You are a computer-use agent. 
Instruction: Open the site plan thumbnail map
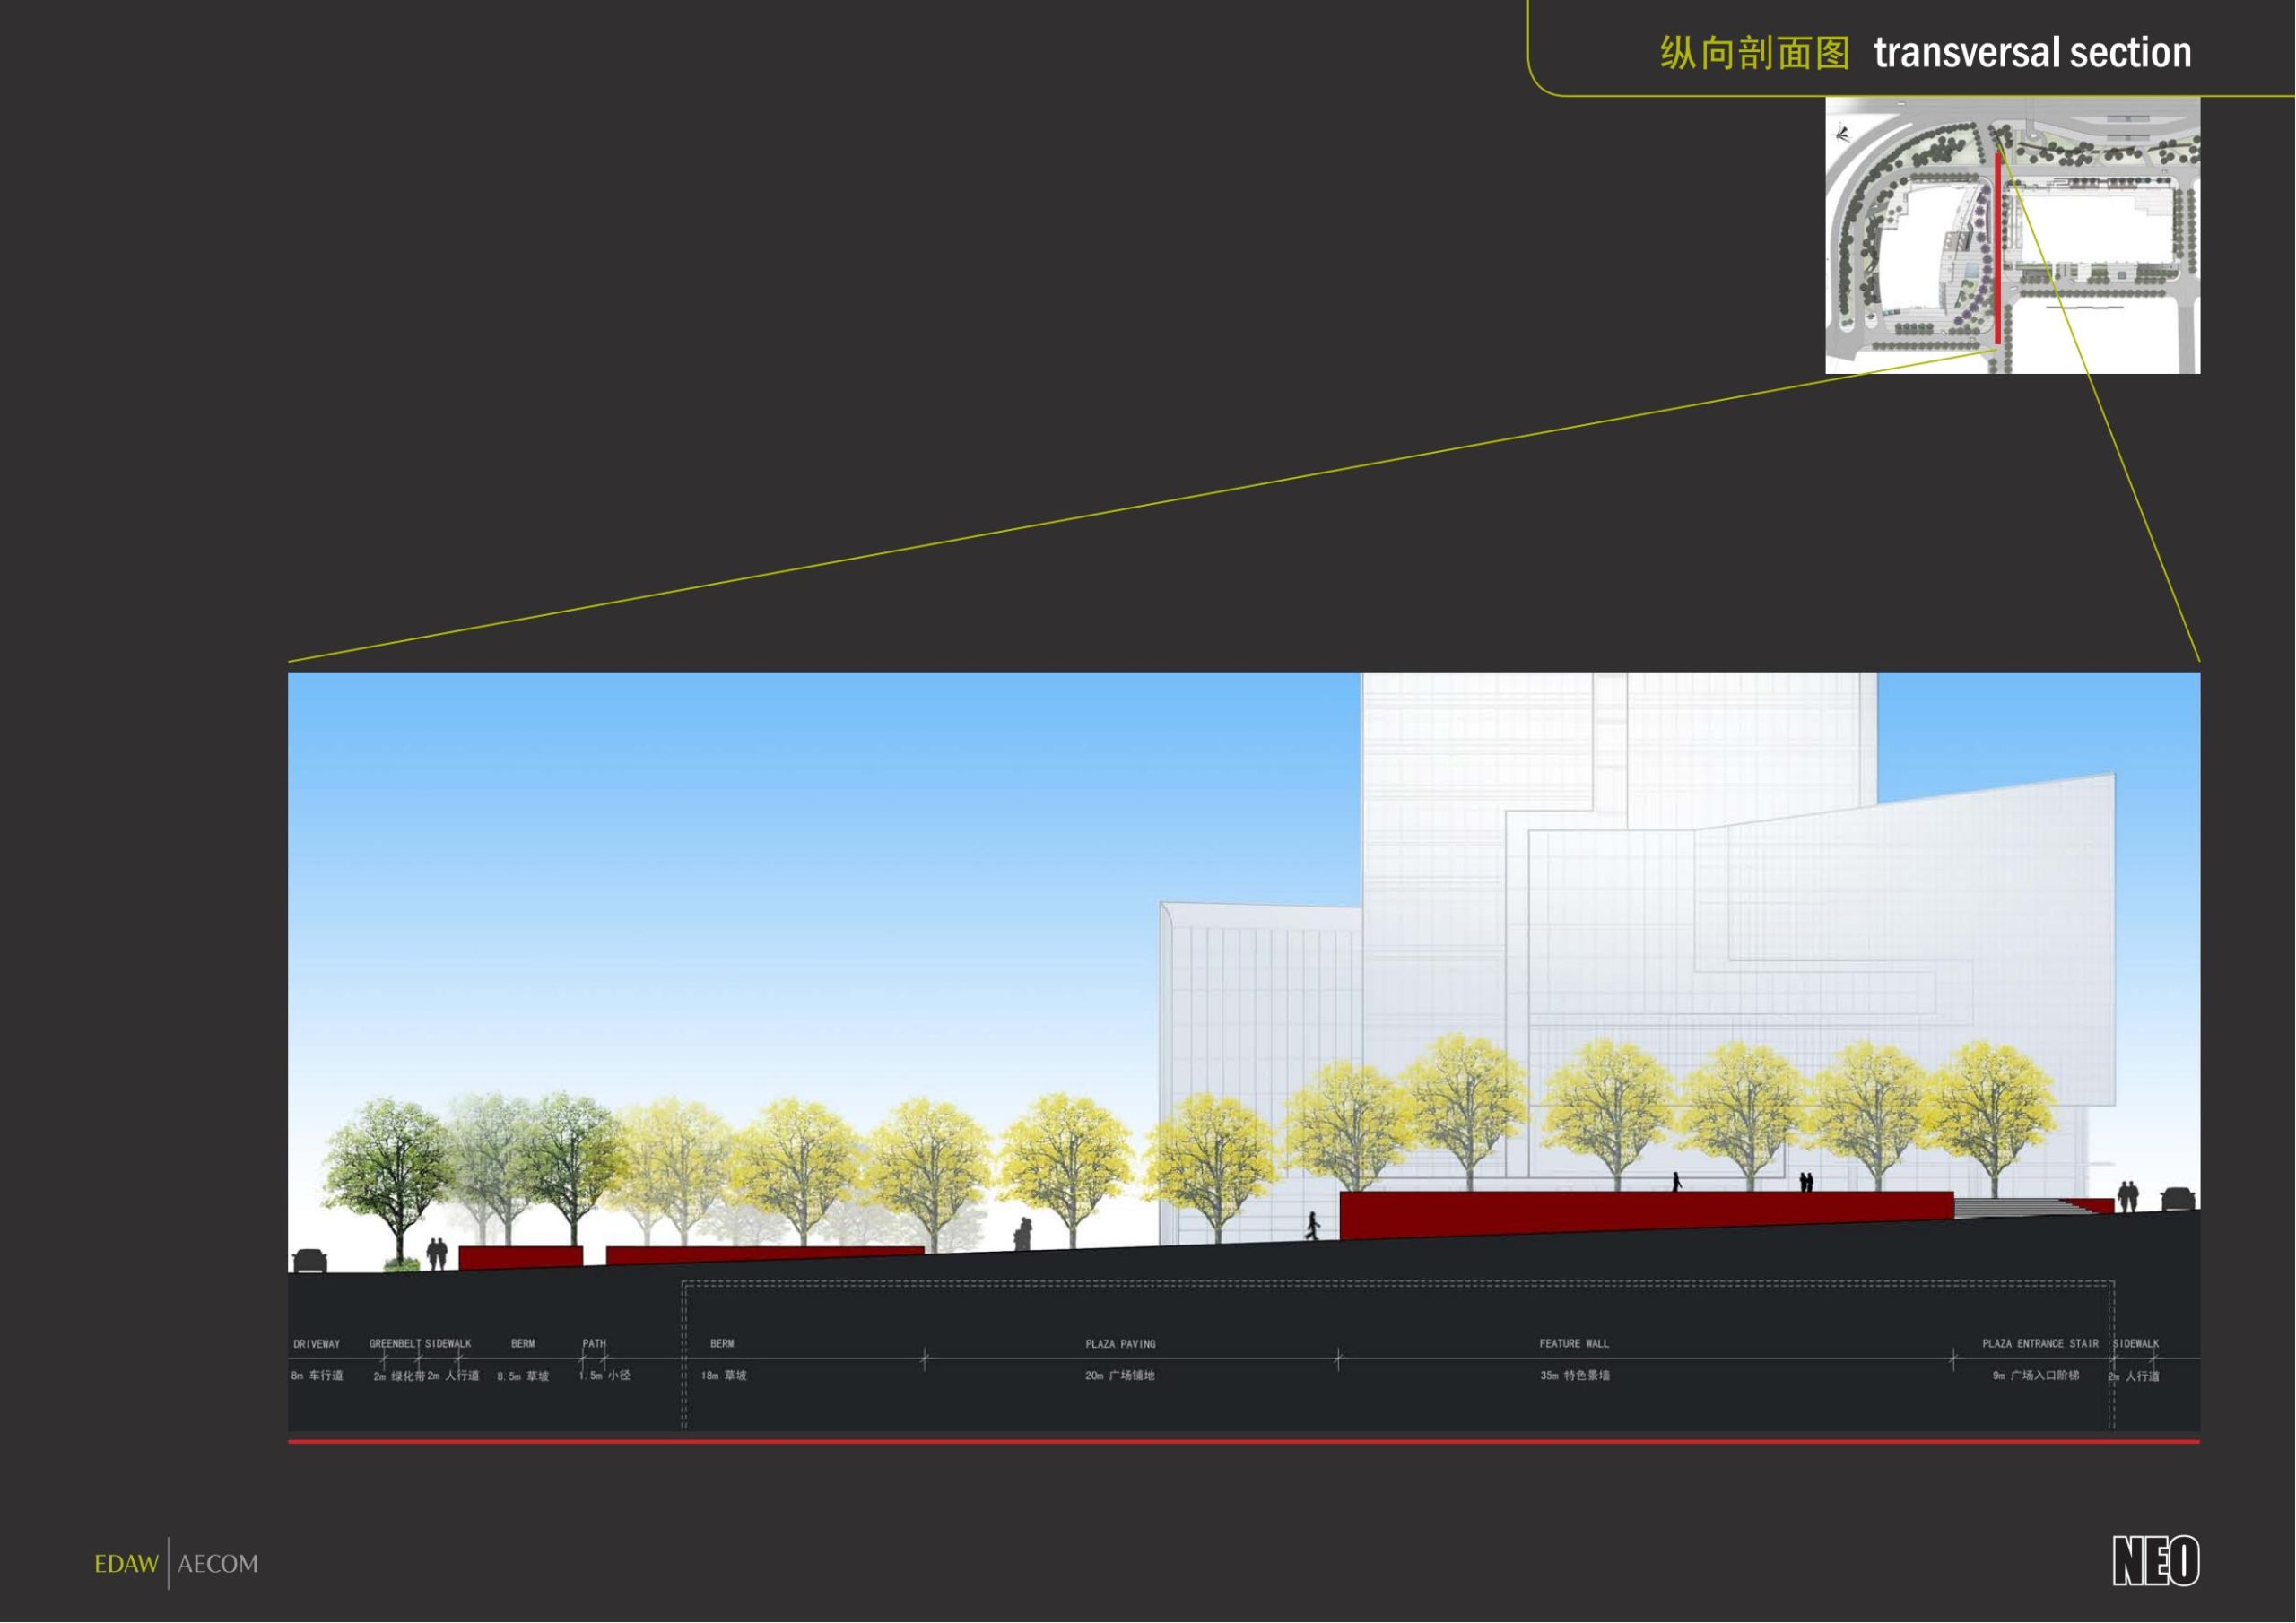(x=2012, y=235)
